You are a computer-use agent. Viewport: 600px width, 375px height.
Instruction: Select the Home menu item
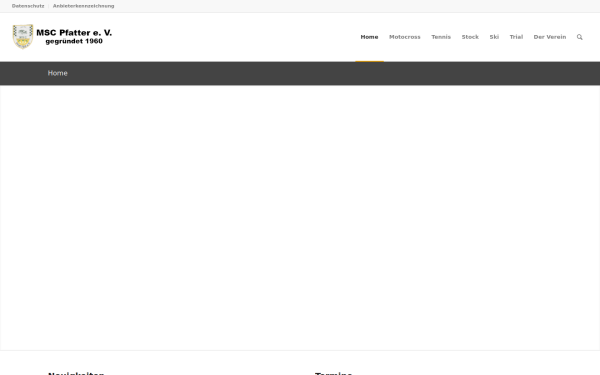click(369, 37)
